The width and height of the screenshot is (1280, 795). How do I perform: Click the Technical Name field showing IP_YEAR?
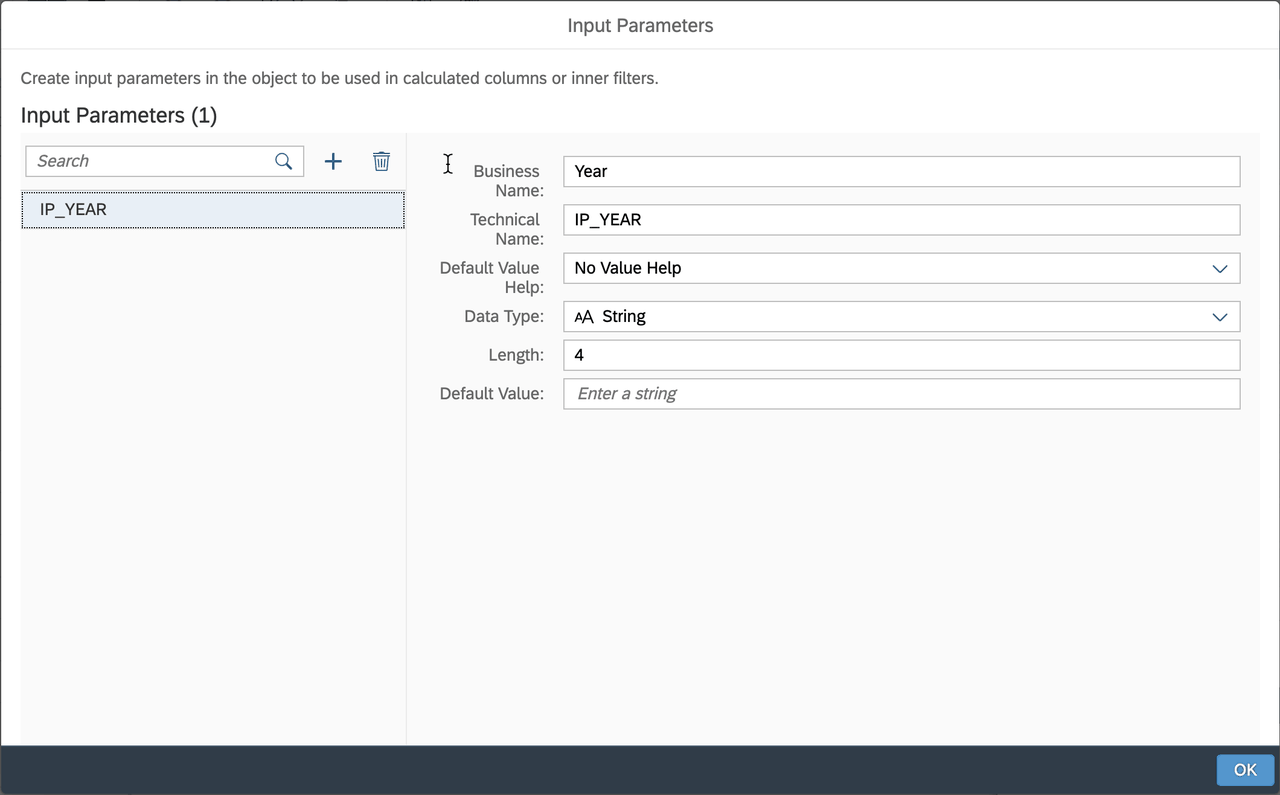tap(900, 220)
